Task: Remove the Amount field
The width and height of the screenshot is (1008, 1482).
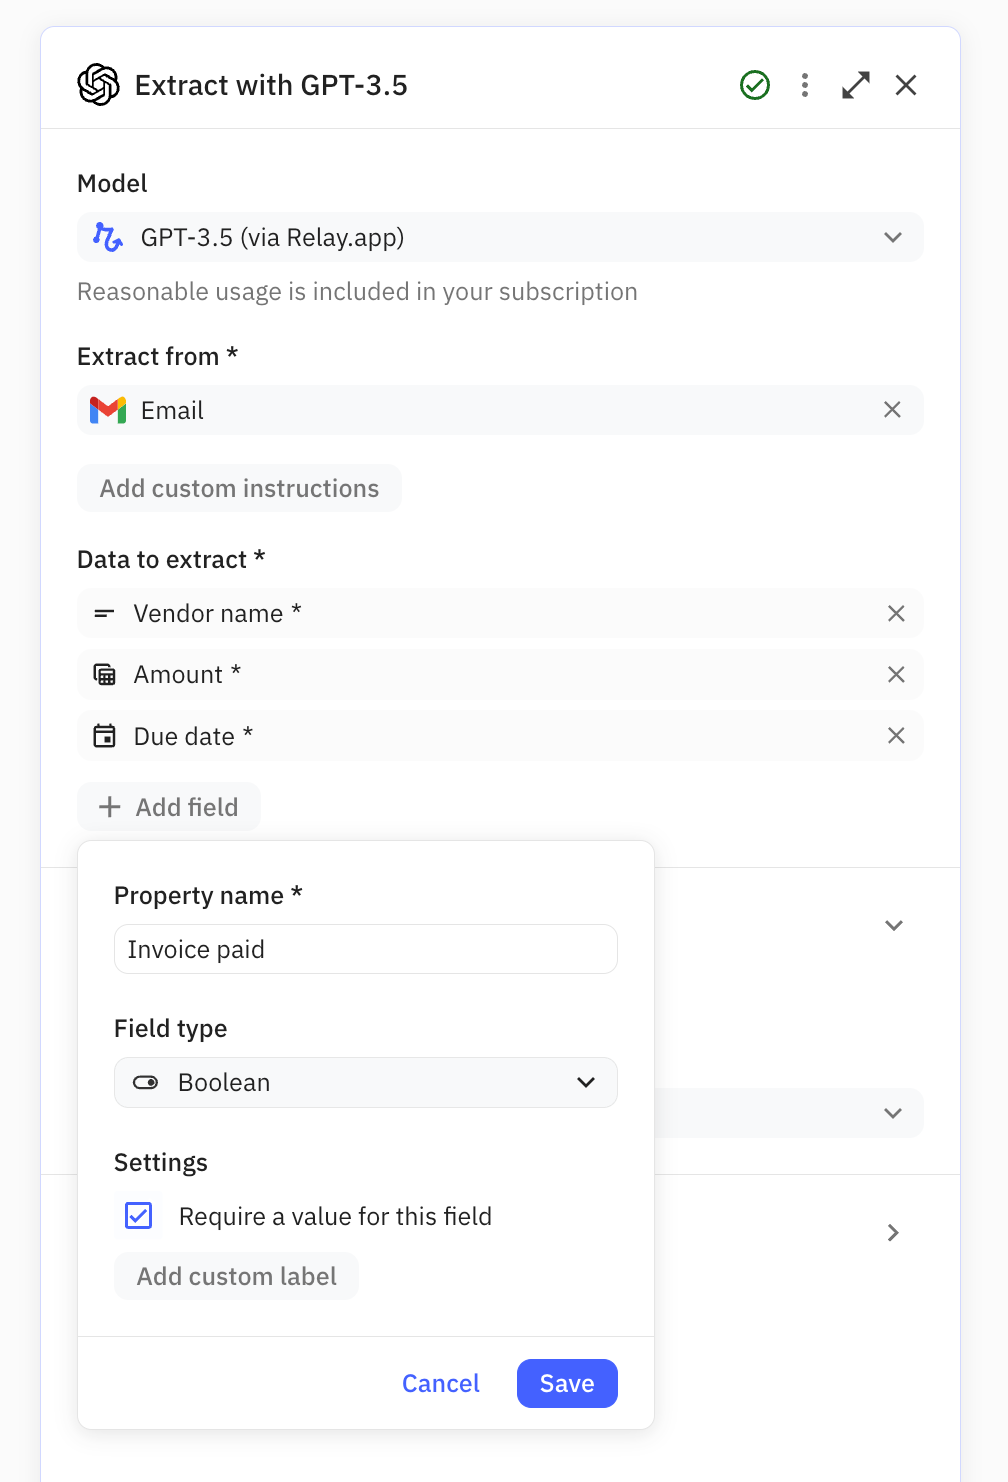Action: (896, 675)
